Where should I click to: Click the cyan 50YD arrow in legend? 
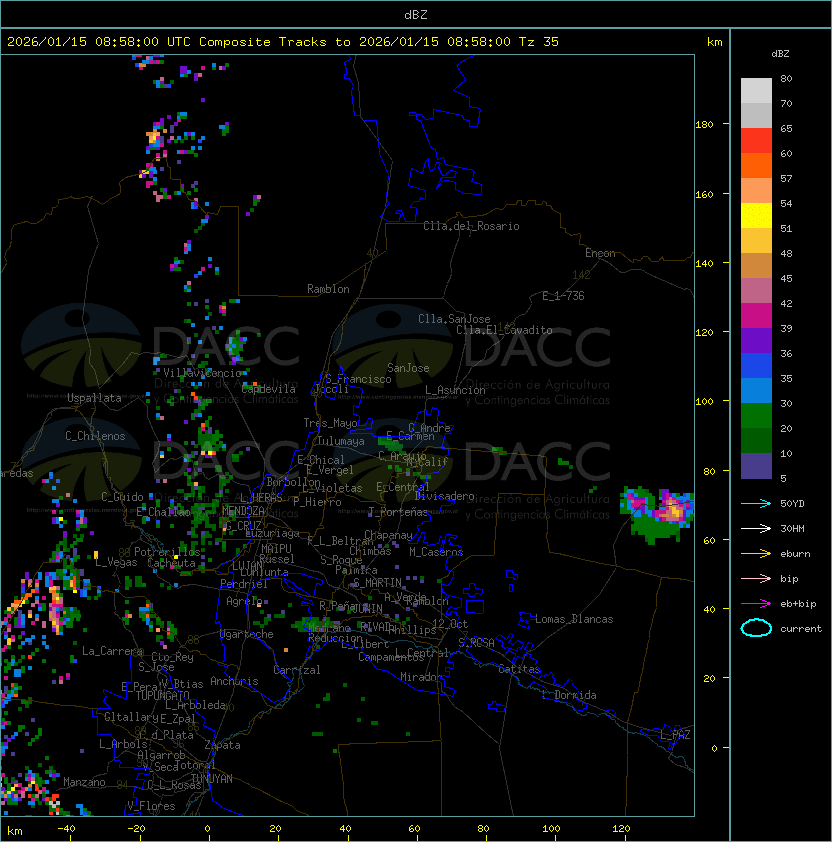click(x=756, y=503)
